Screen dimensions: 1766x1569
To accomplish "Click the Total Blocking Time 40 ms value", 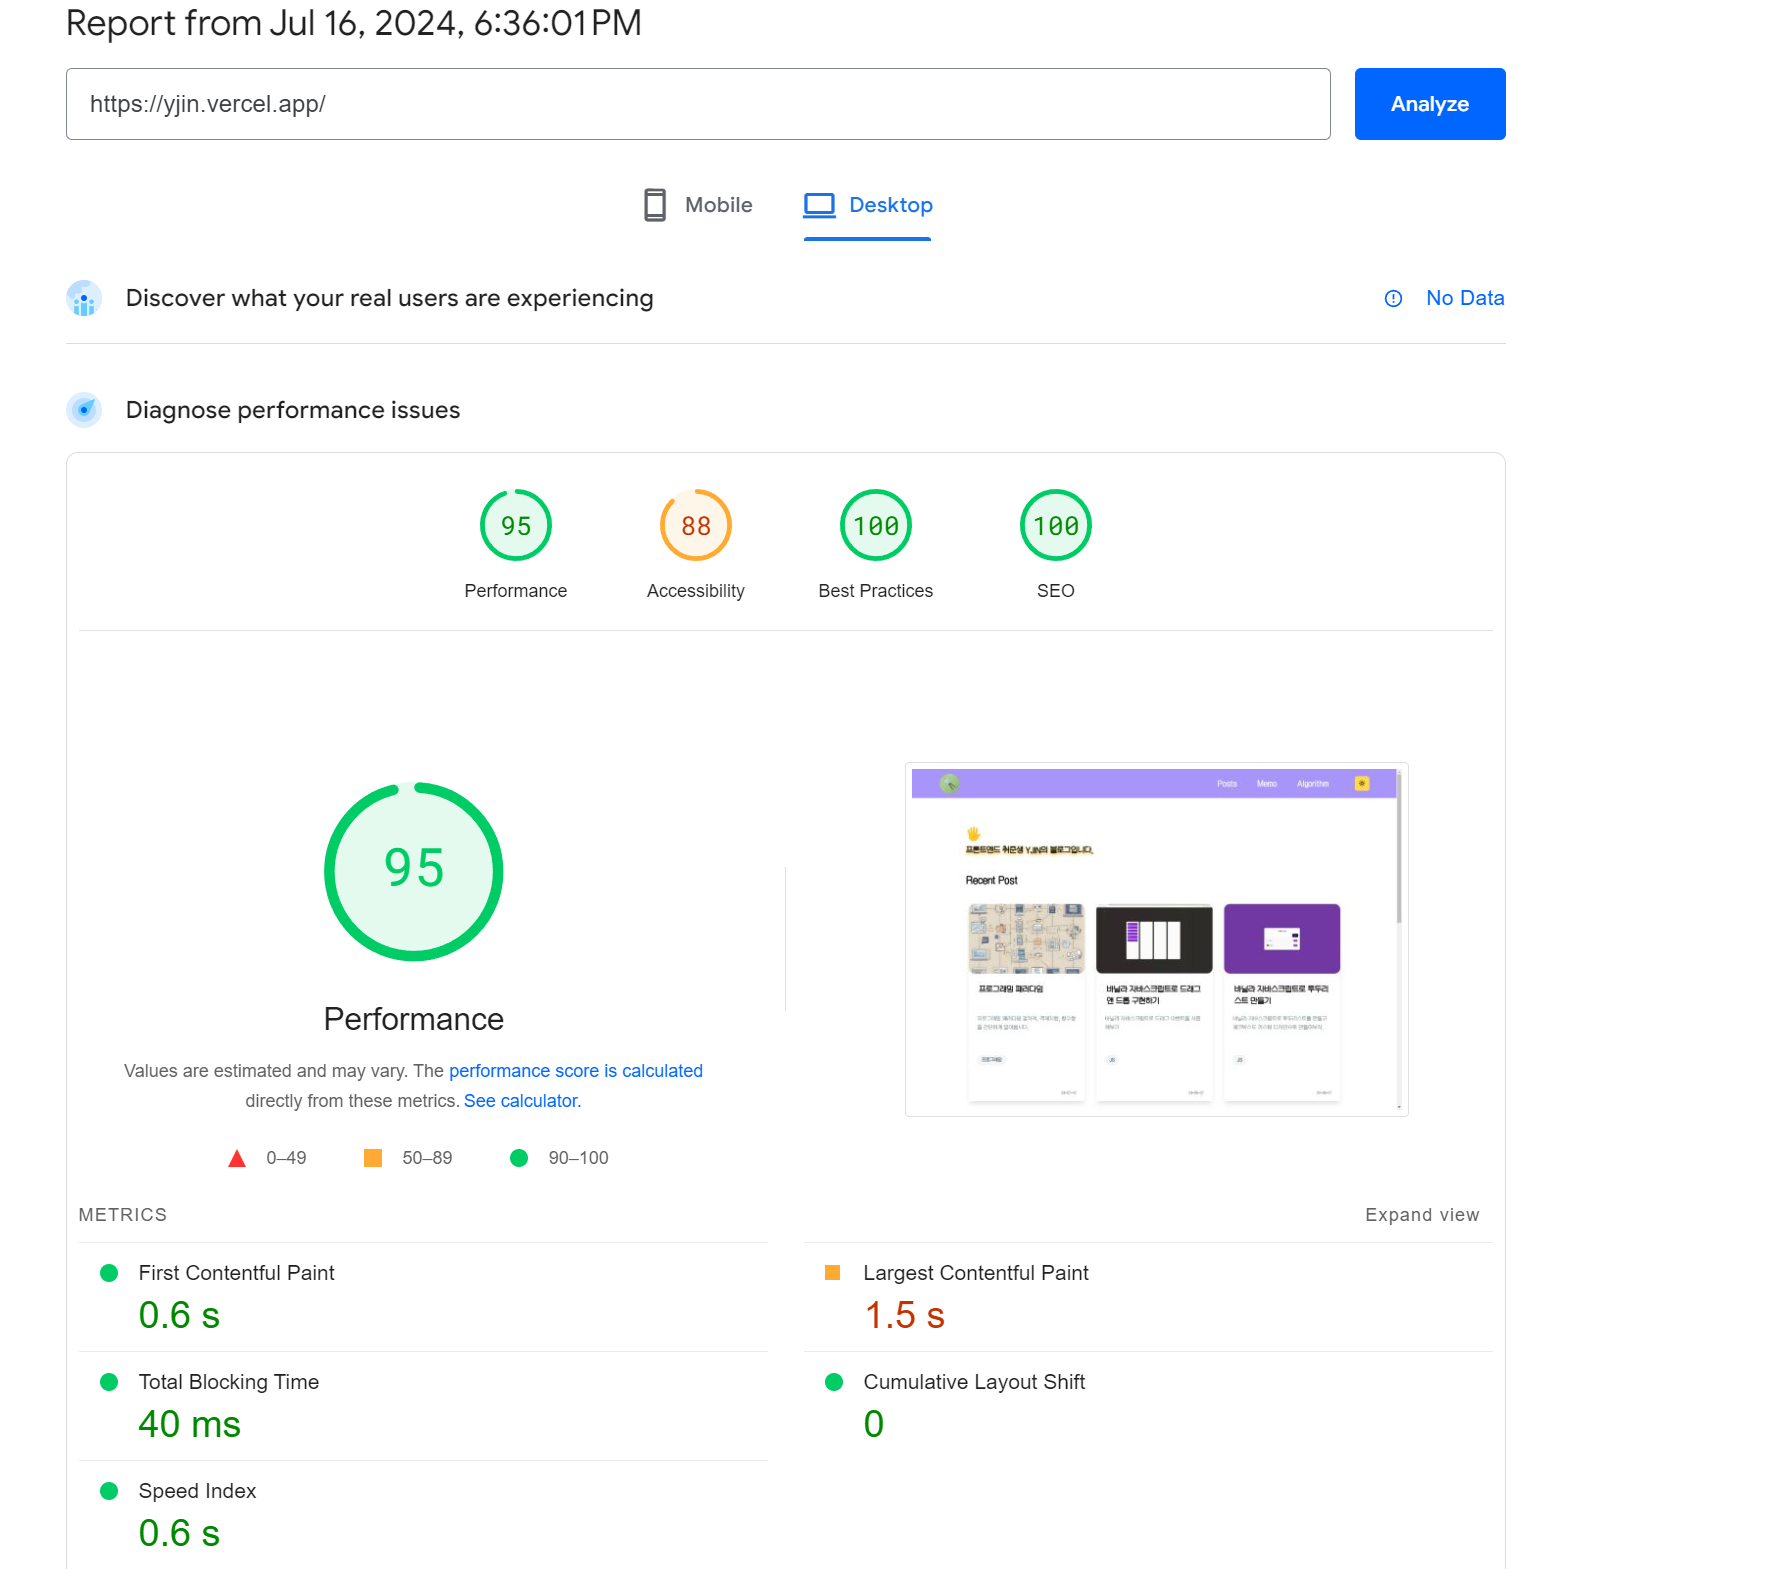I will 190,1425.
